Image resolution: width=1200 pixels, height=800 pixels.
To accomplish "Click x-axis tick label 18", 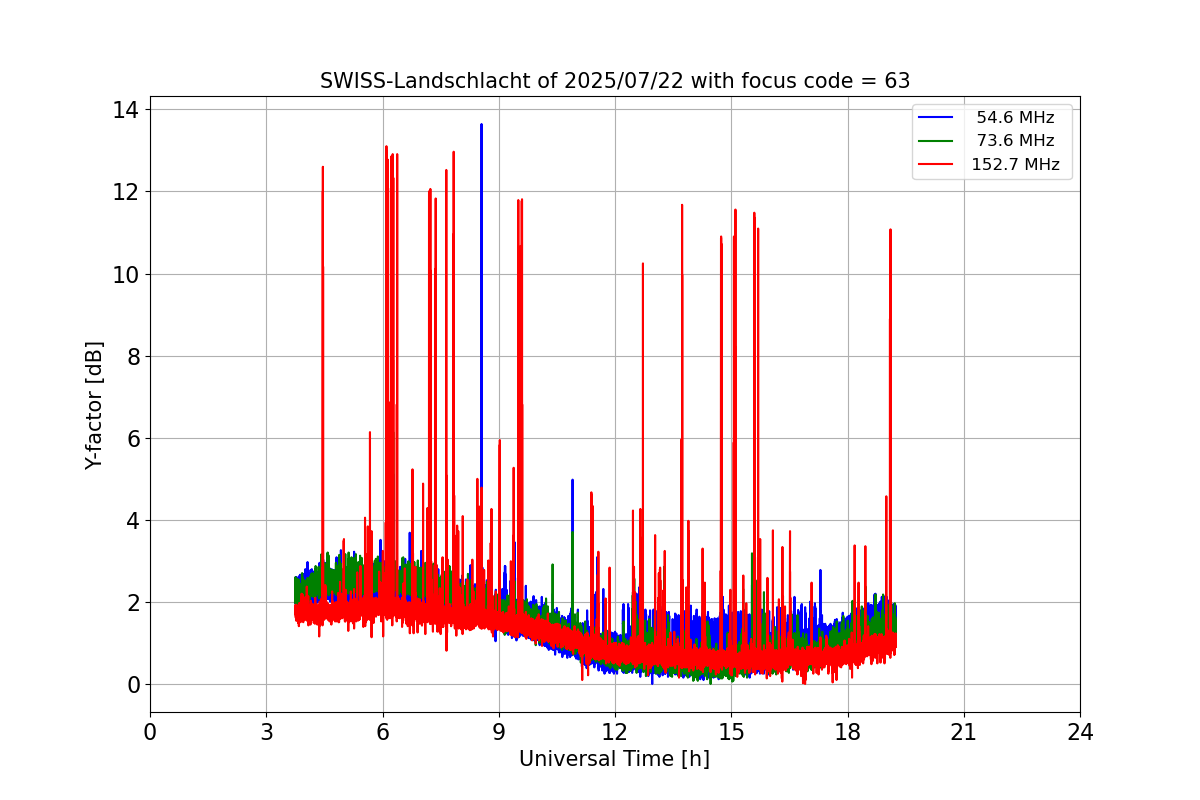I will point(847,732).
